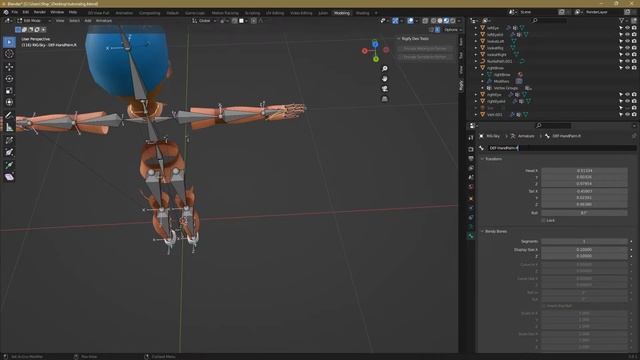Click the green Y axis gizmo
The height and width of the screenshot is (360, 640).
point(376,59)
